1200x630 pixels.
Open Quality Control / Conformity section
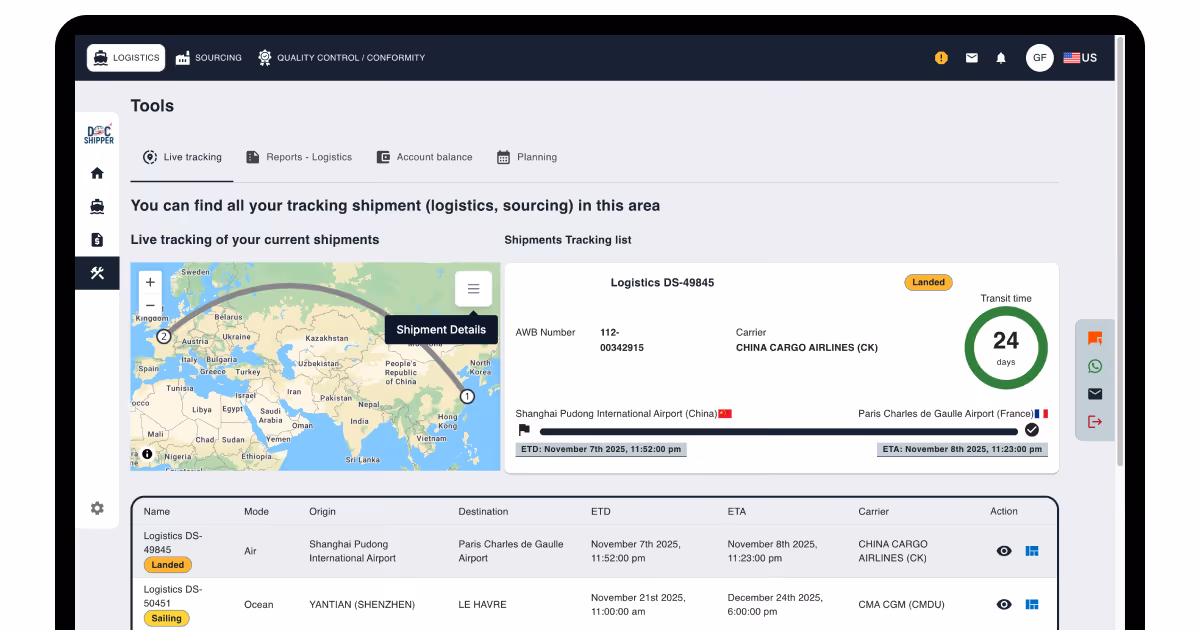coord(341,58)
